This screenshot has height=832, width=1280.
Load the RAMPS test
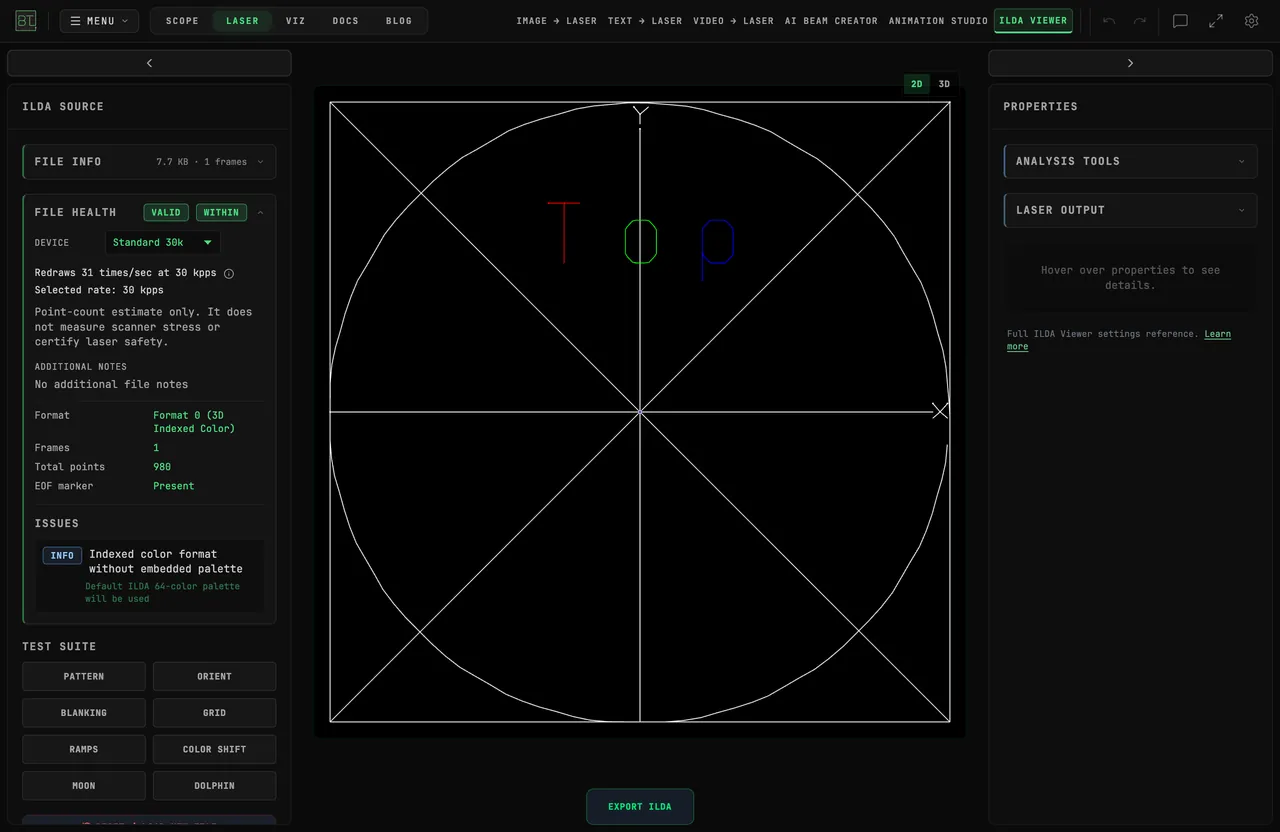click(x=84, y=749)
